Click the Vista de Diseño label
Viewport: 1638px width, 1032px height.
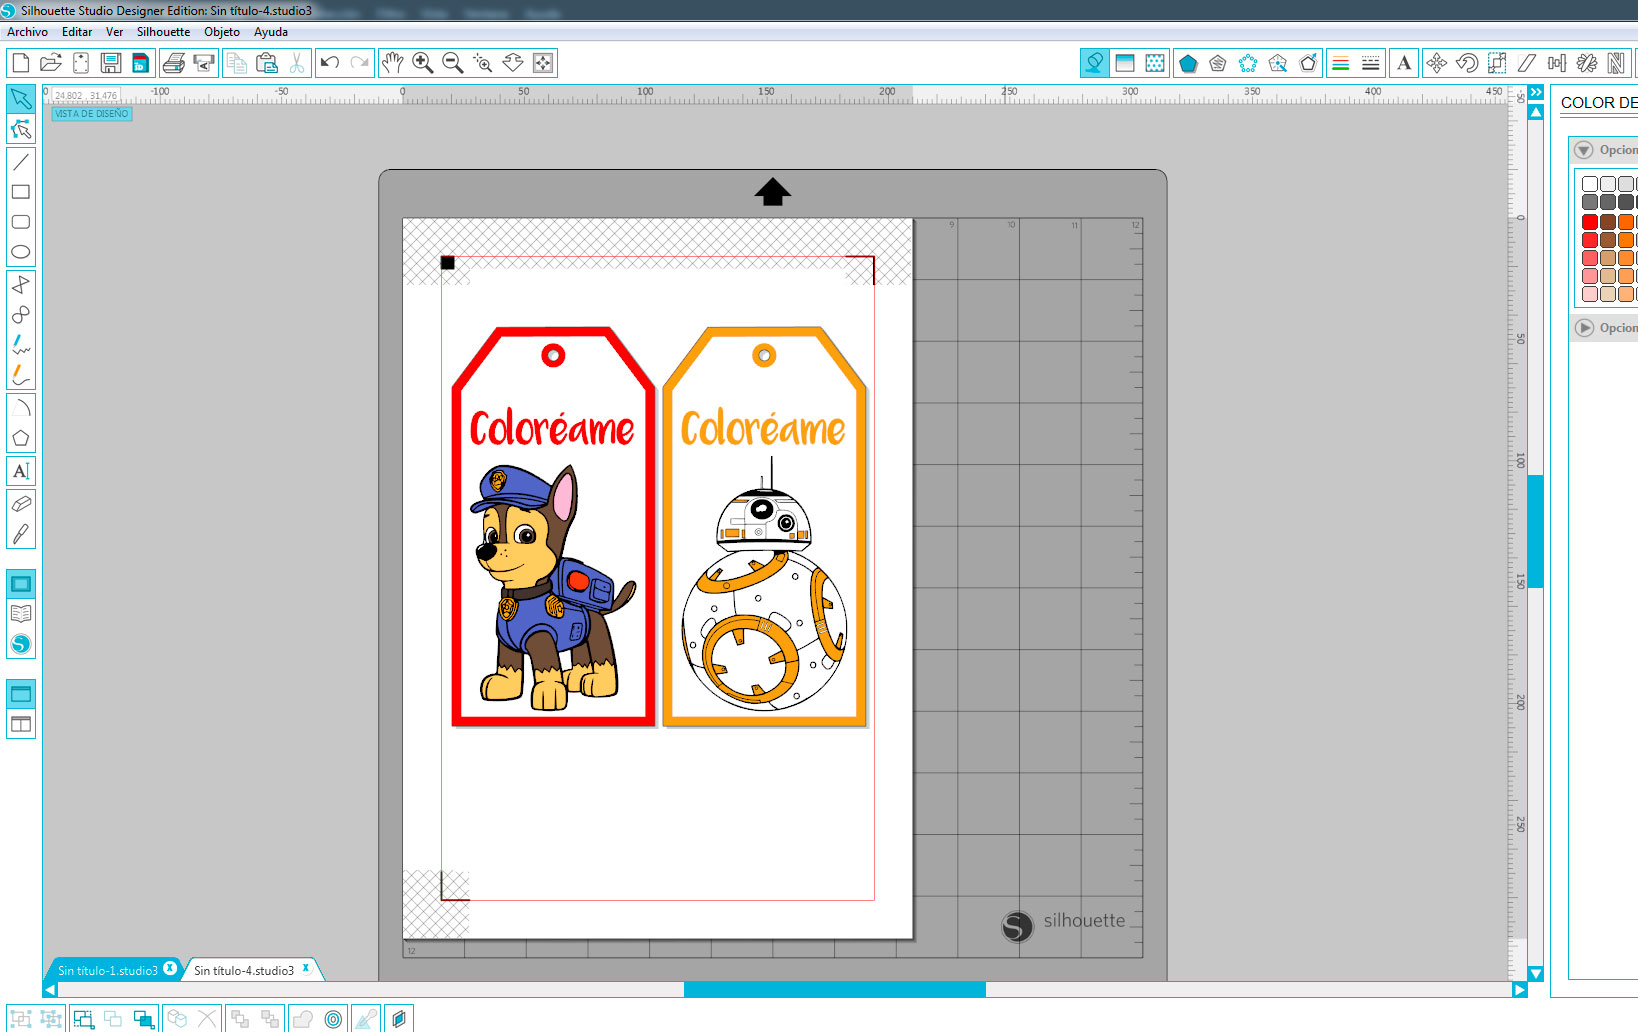[92, 114]
